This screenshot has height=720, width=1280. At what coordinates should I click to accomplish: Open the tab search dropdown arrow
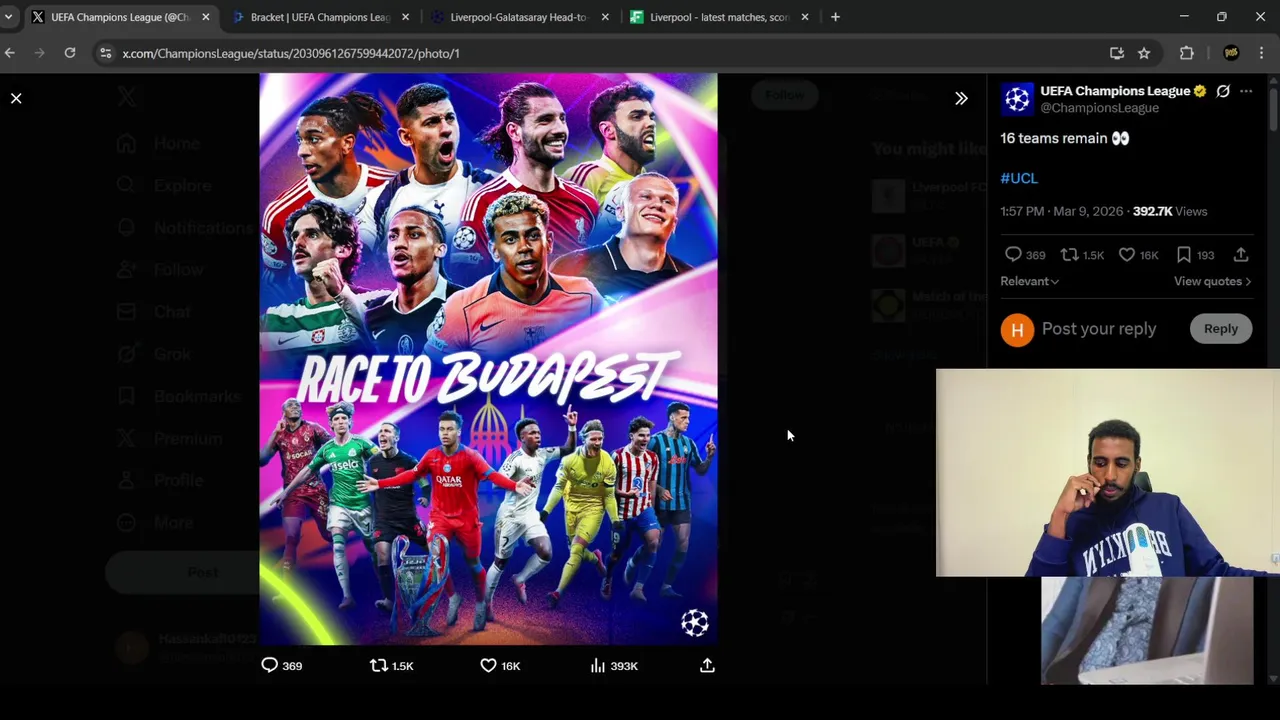point(8,17)
